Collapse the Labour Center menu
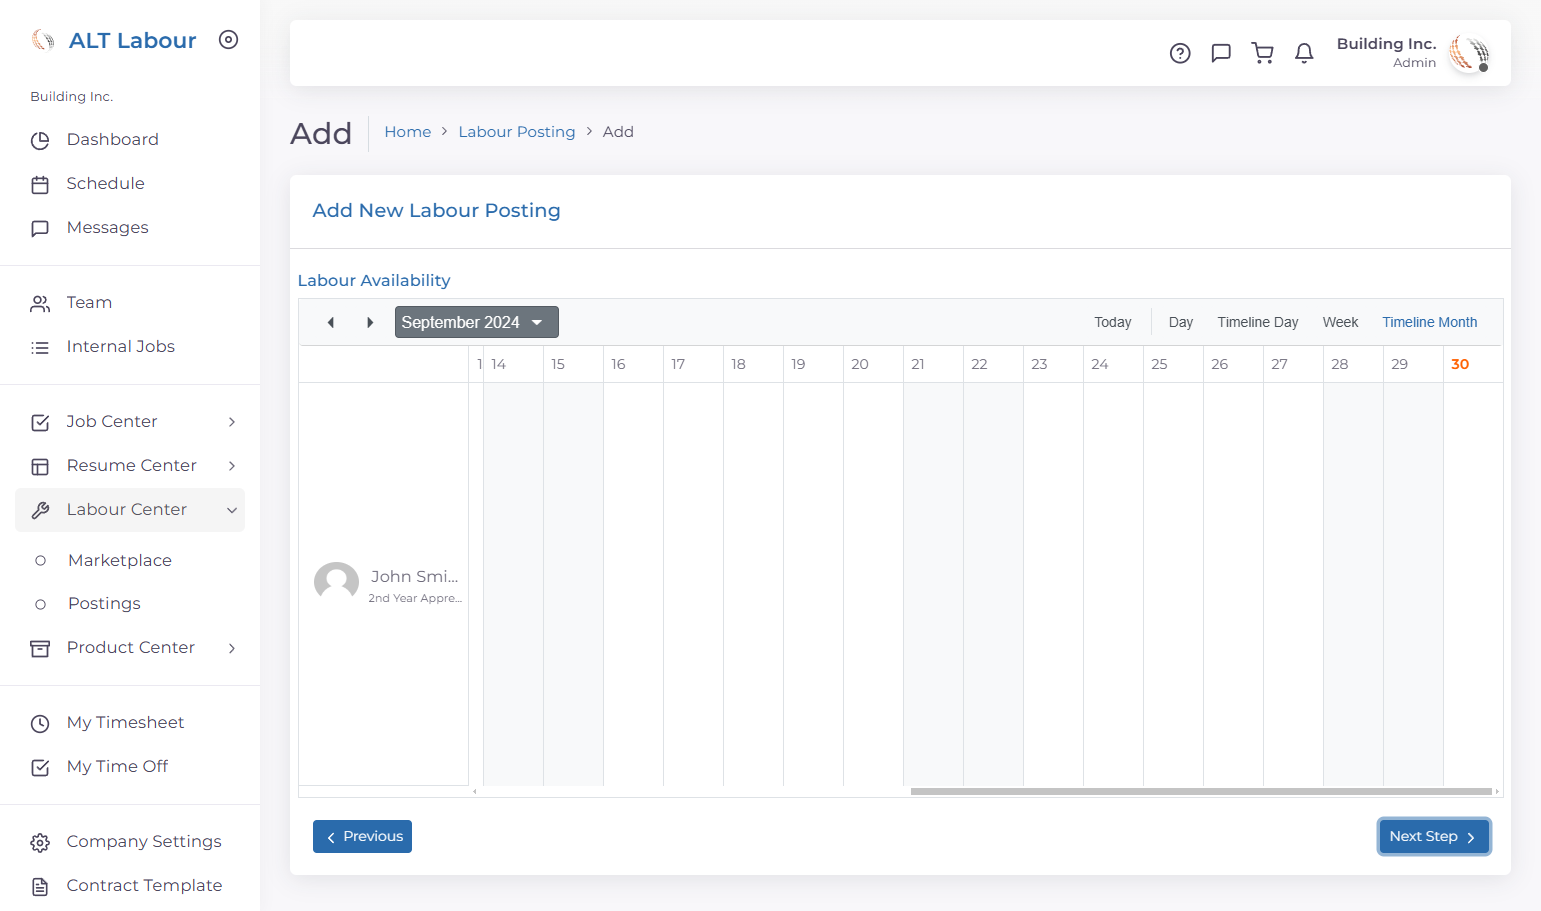 (130, 510)
